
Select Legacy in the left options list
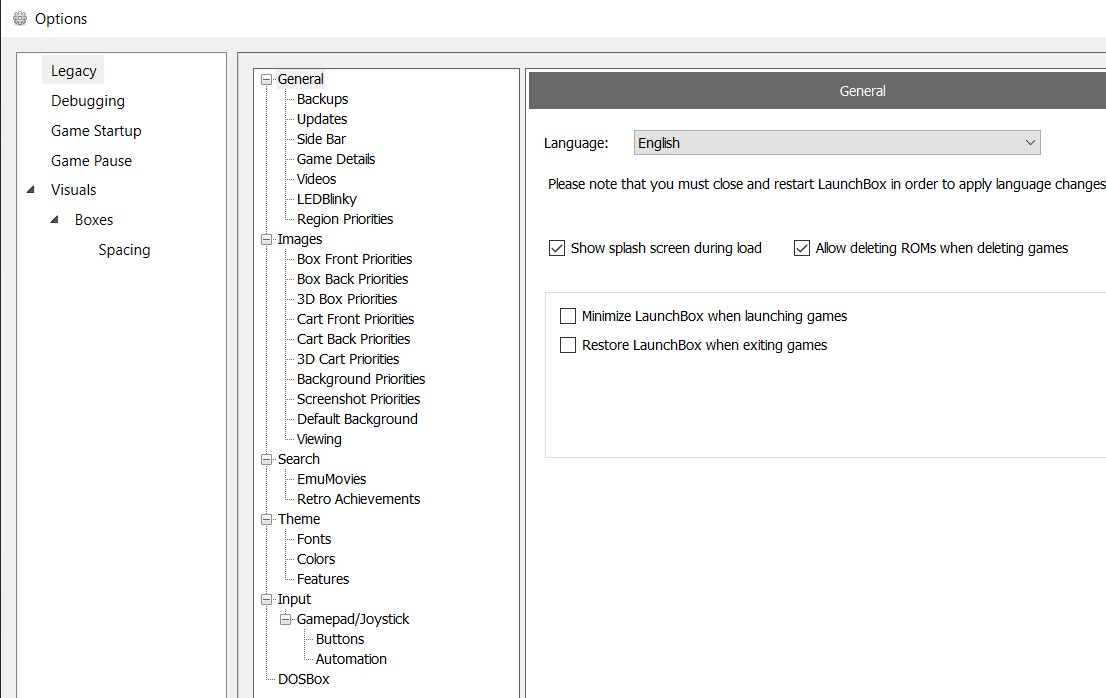[73, 71]
